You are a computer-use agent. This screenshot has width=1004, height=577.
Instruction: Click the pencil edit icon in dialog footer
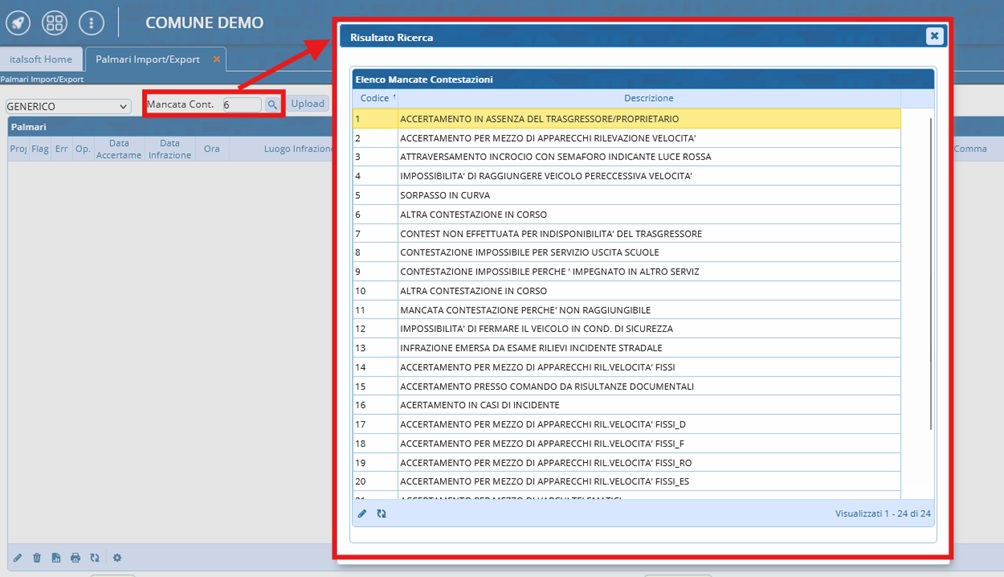pyautogui.click(x=363, y=513)
